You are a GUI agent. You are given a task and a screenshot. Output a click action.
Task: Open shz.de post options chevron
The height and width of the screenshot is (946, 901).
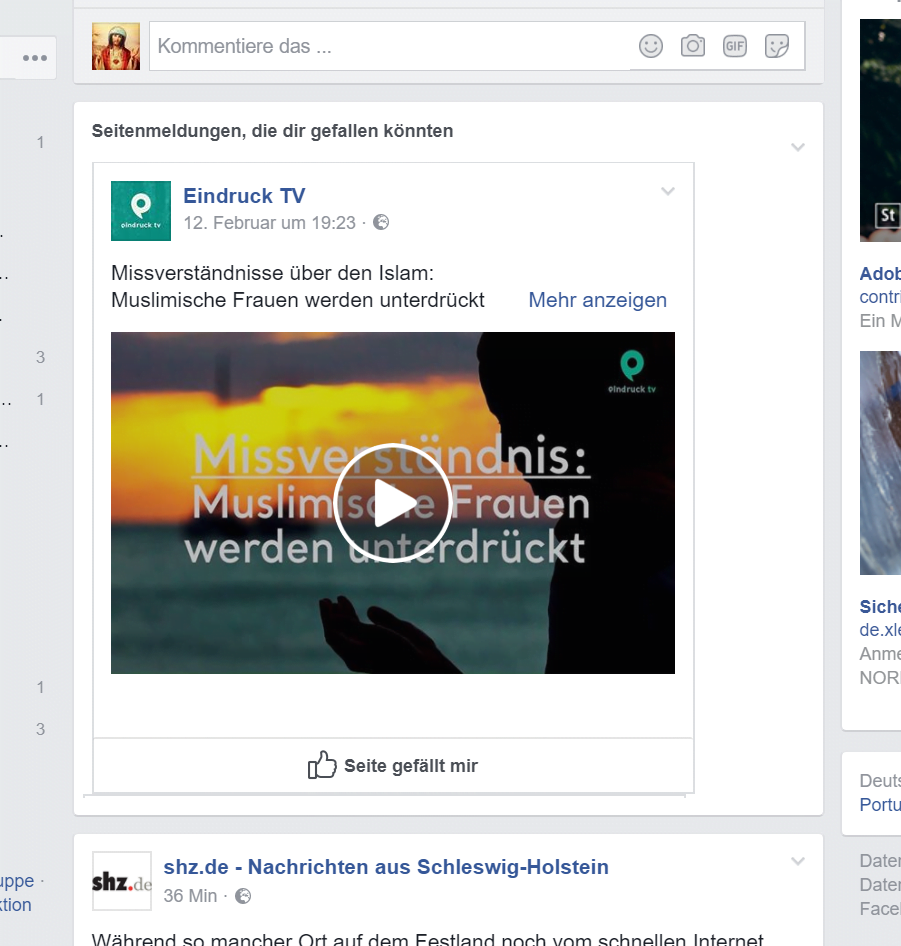[797, 861]
